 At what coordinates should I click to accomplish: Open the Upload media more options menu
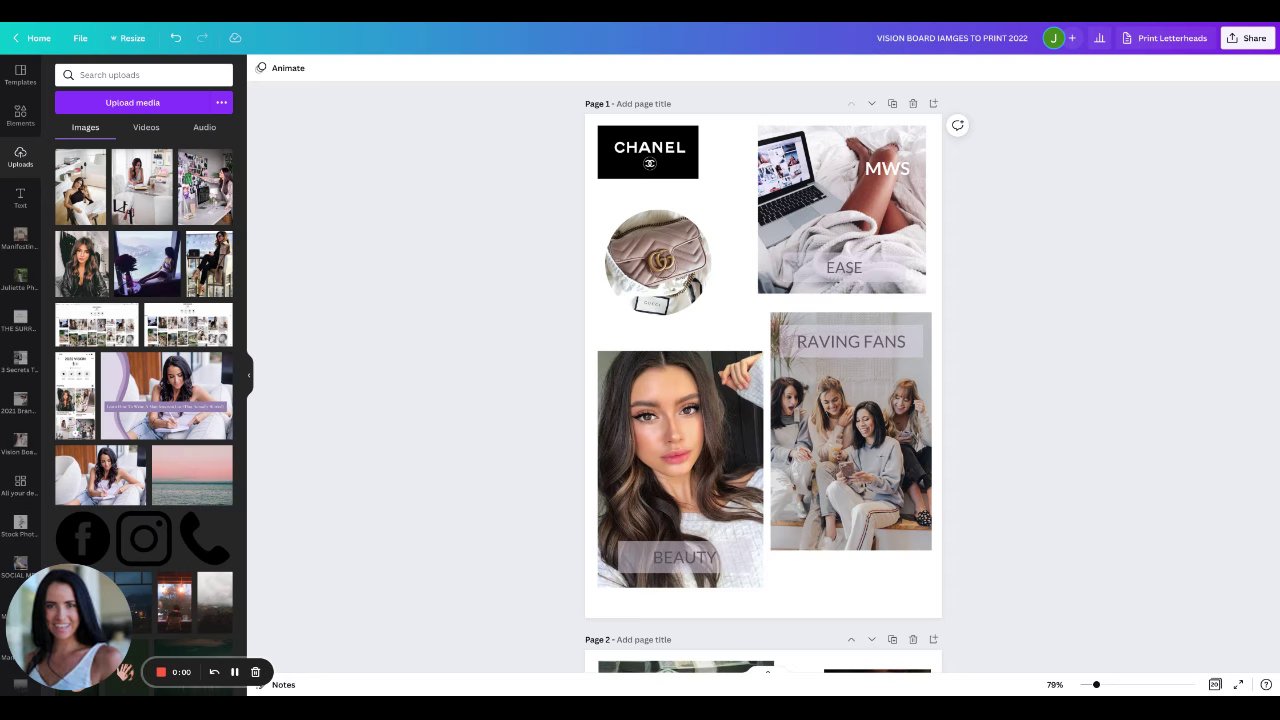tap(221, 102)
